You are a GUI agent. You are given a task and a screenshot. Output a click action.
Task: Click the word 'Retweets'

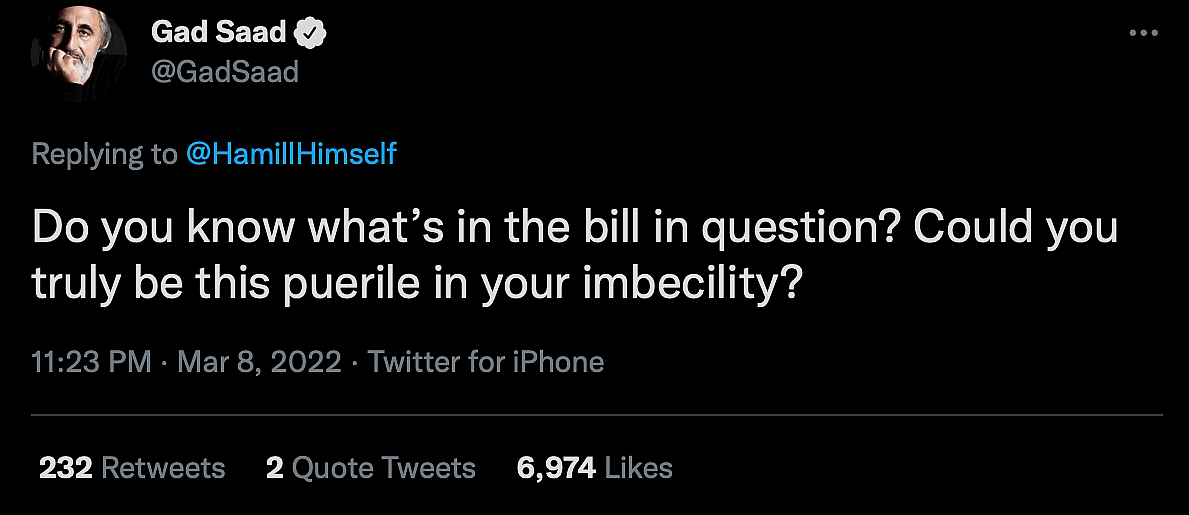click(163, 467)
